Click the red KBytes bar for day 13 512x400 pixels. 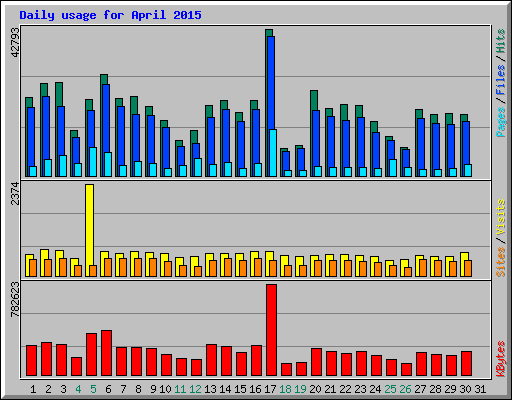[211, 360]
